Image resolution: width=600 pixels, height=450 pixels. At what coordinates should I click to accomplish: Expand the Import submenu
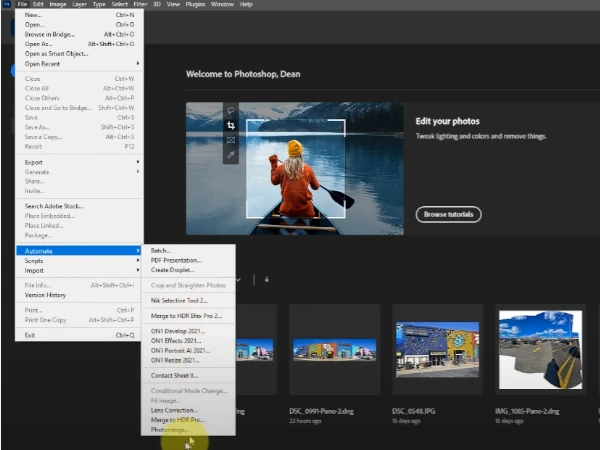[x=79, y=271]
